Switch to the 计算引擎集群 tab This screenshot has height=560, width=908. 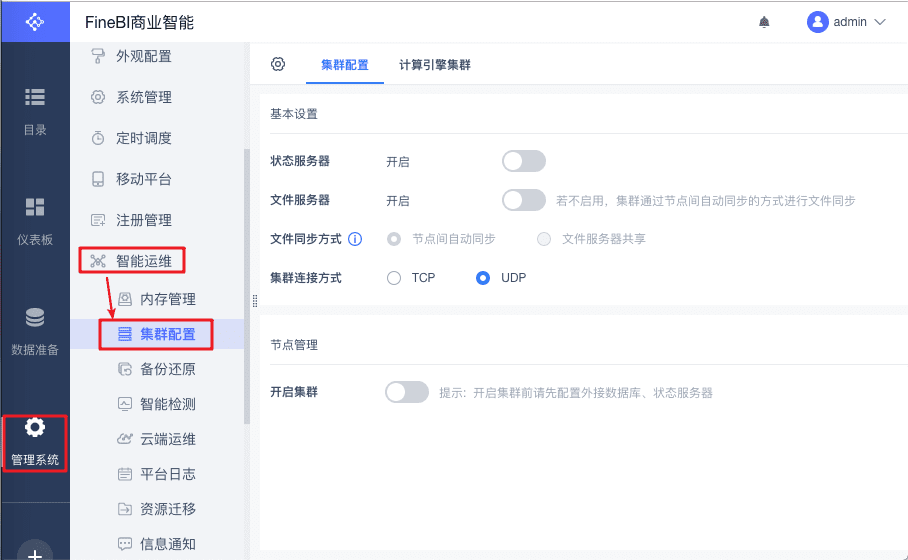point(434,65)
